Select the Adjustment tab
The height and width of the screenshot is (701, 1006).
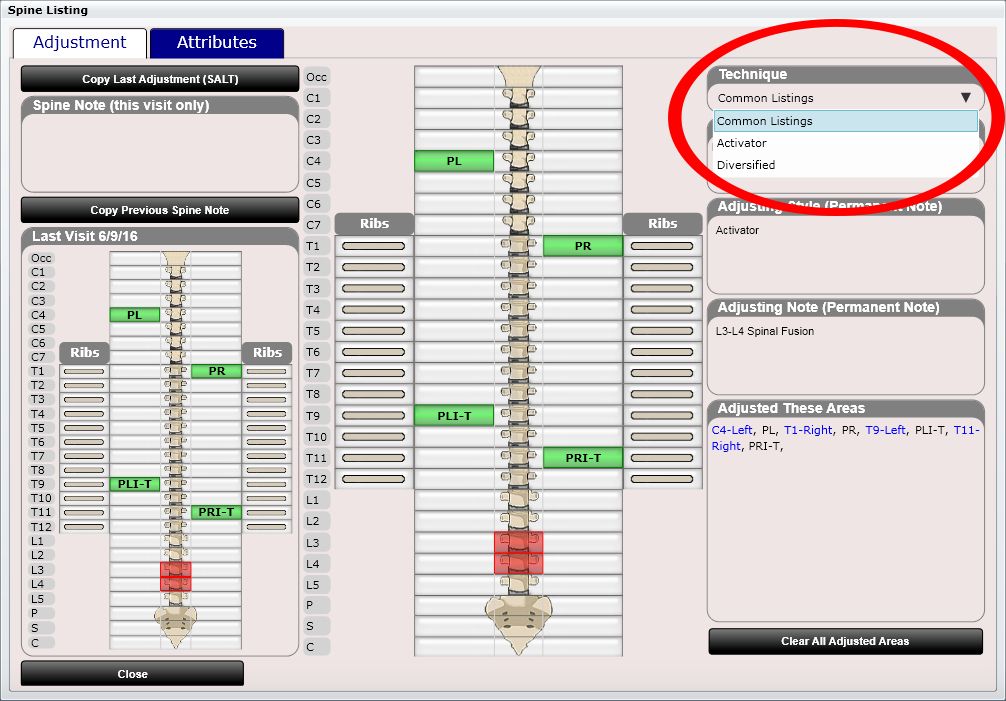(x=80, y=43)
